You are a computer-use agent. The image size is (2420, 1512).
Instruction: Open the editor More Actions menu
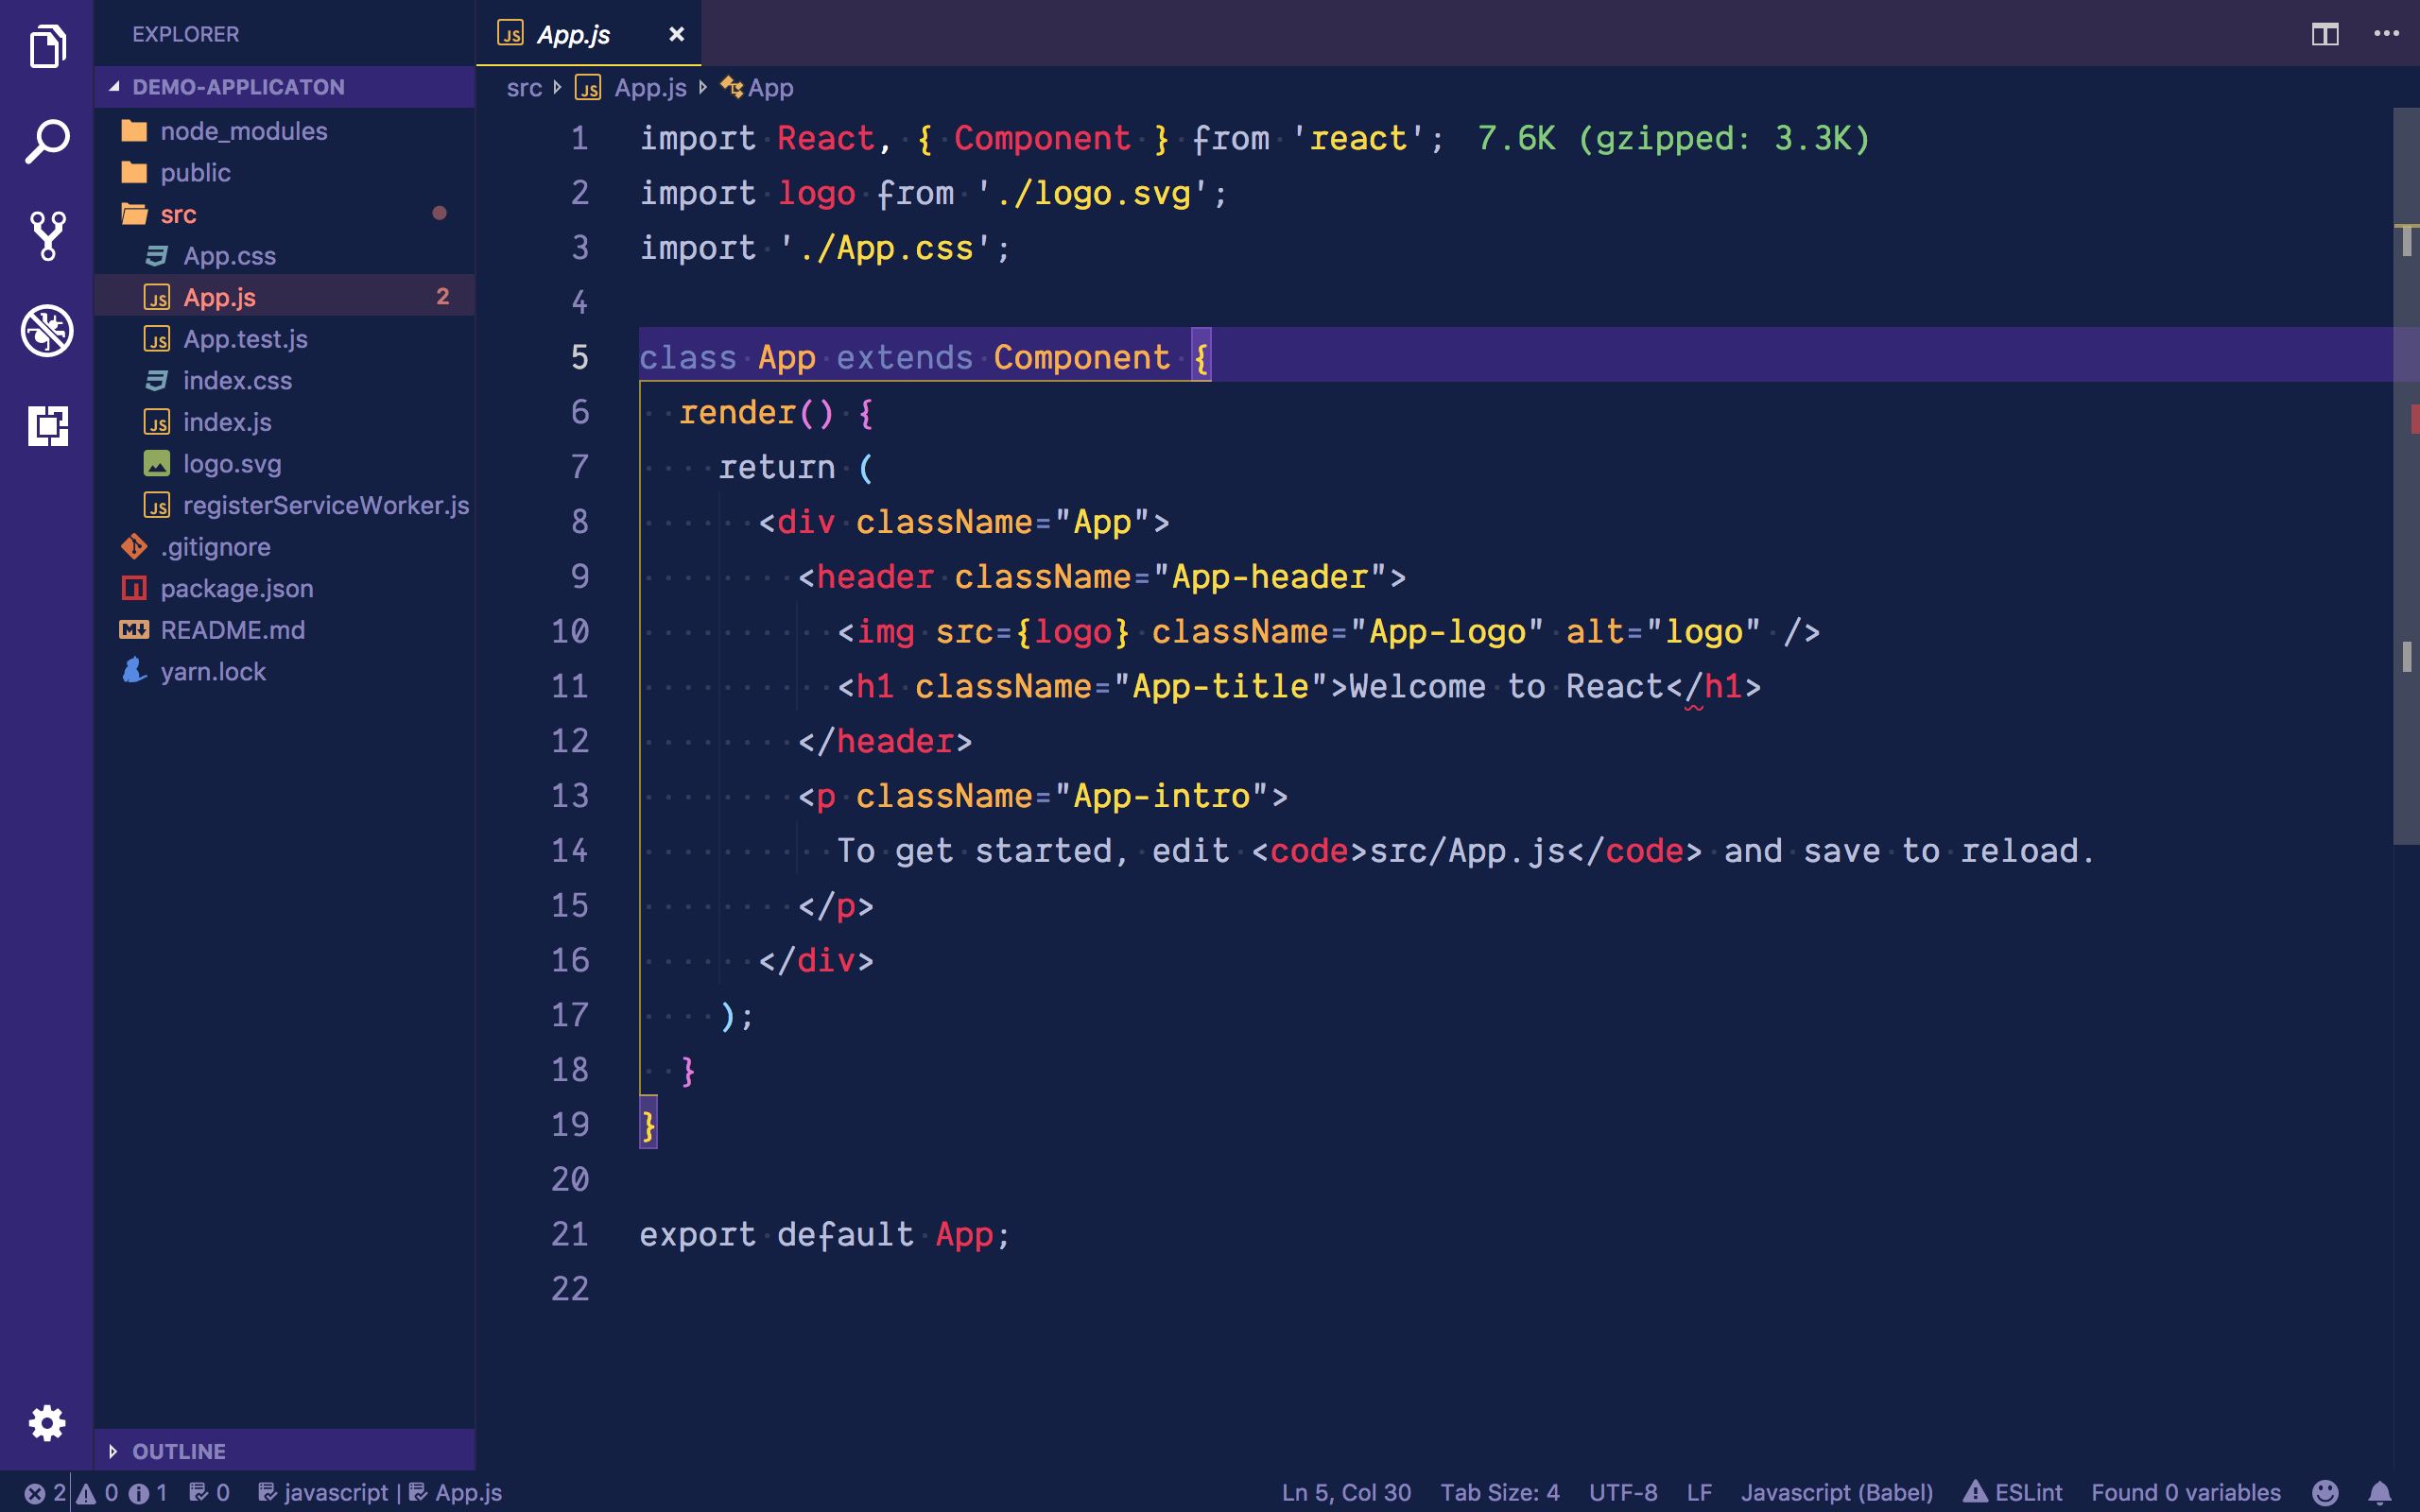[x=2386, y=35]
